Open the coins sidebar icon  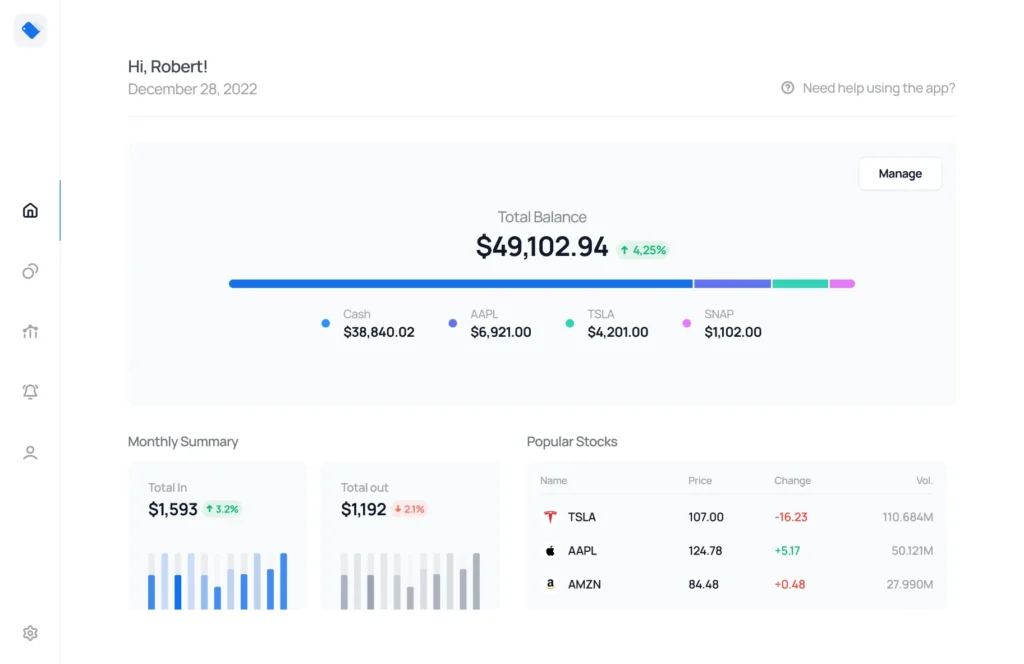(x=30, y=271)
